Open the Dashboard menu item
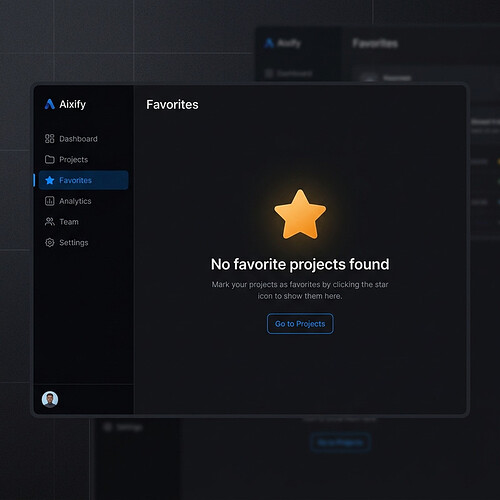Screen dimensions: 500x500 click(83, 139)
